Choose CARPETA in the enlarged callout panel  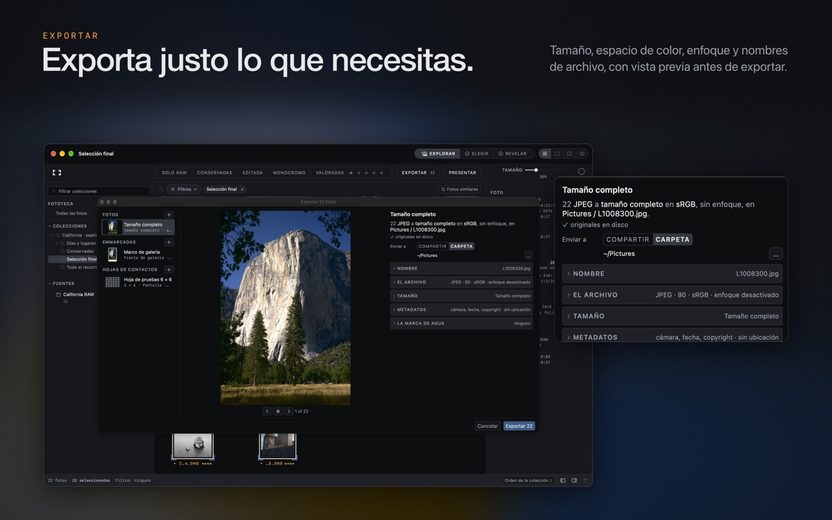pyautogui.click(x=672, y=239)
